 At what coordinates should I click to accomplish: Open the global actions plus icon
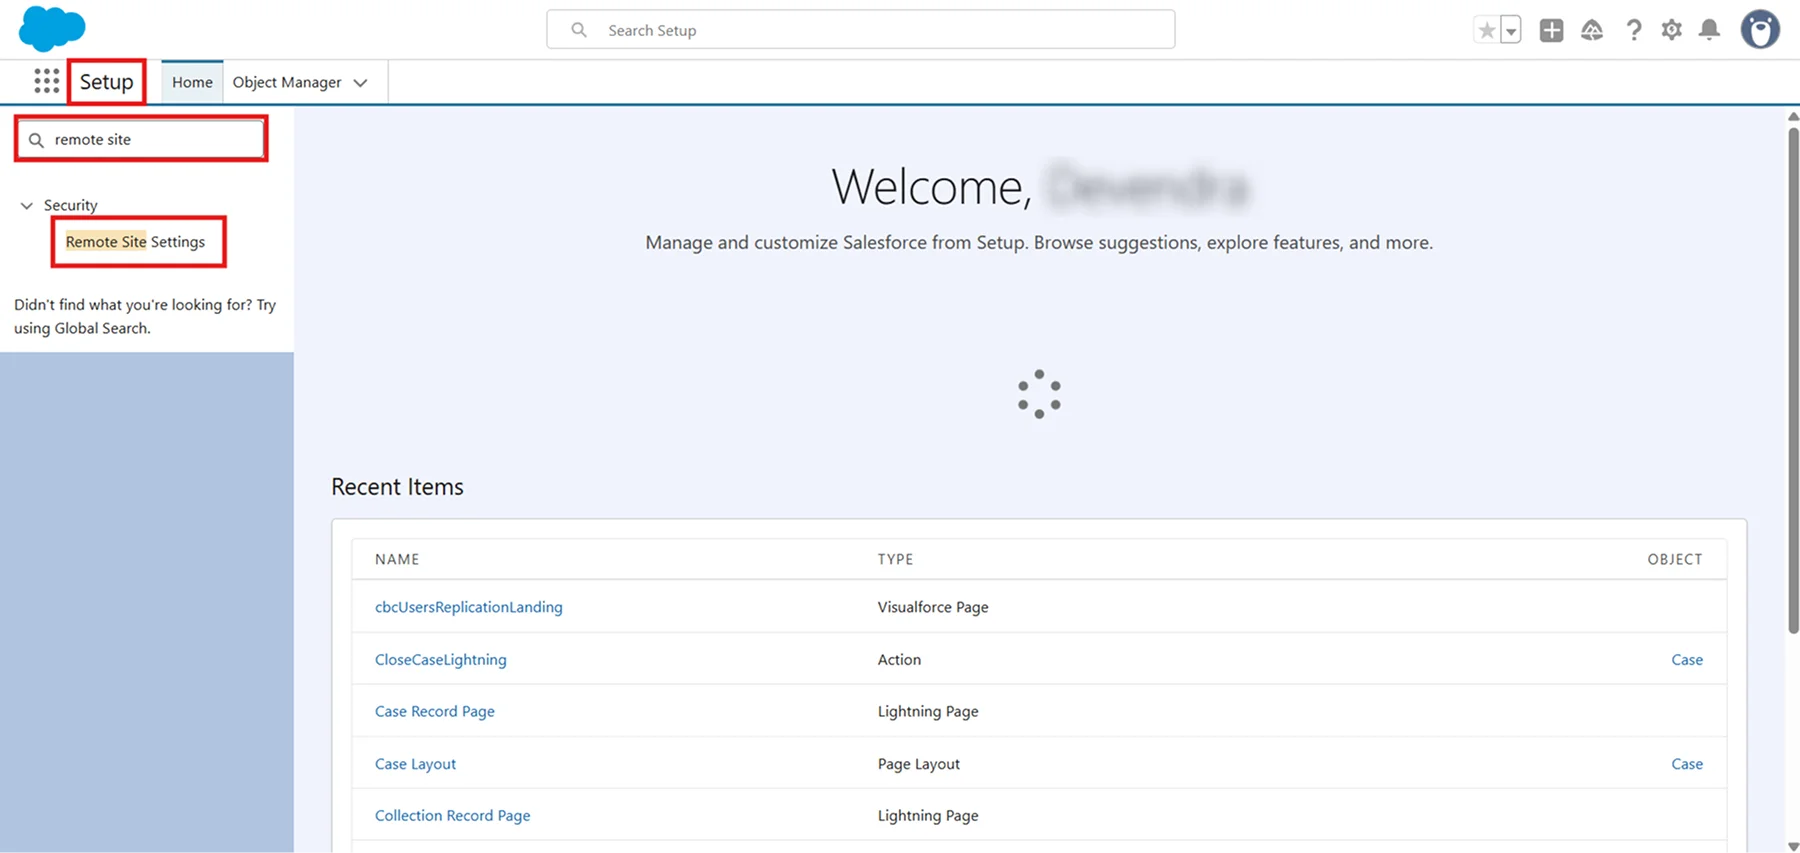[1551, 30]
